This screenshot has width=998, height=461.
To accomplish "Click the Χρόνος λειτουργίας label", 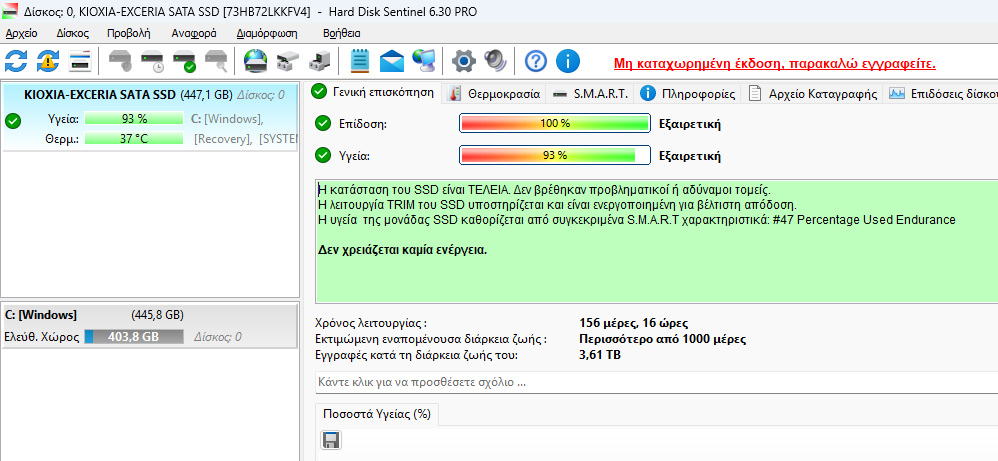I will [x=370, y=323].
